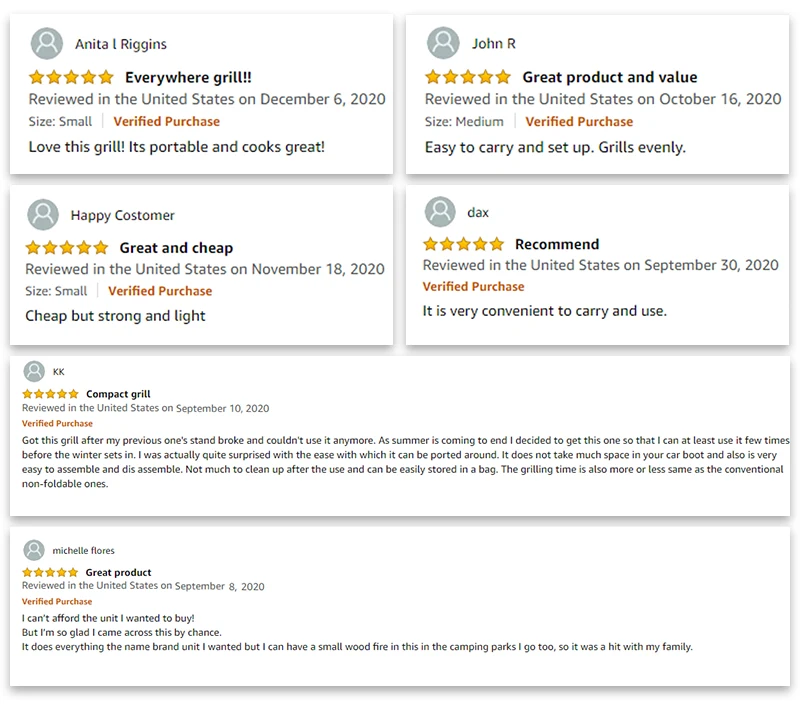
Task: Click the Anita l Riggins reviewer name
Action: click(120, 44)
